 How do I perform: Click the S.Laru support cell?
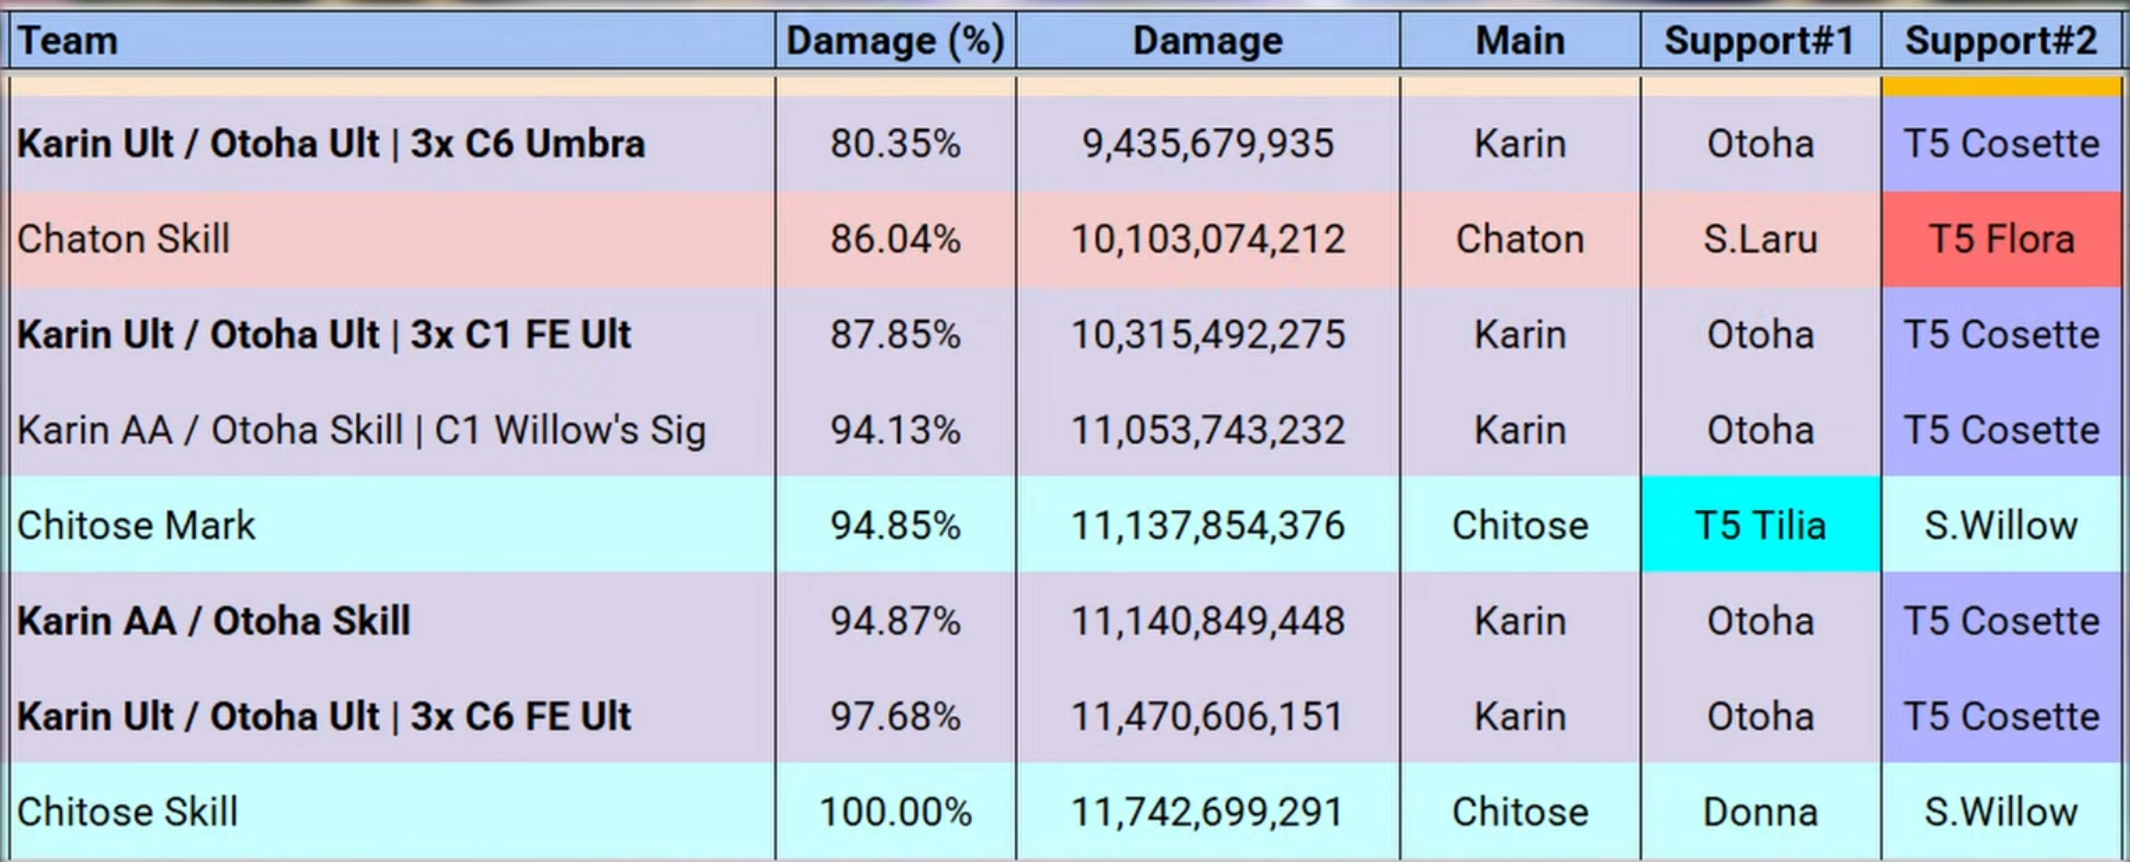point(1760,239)
